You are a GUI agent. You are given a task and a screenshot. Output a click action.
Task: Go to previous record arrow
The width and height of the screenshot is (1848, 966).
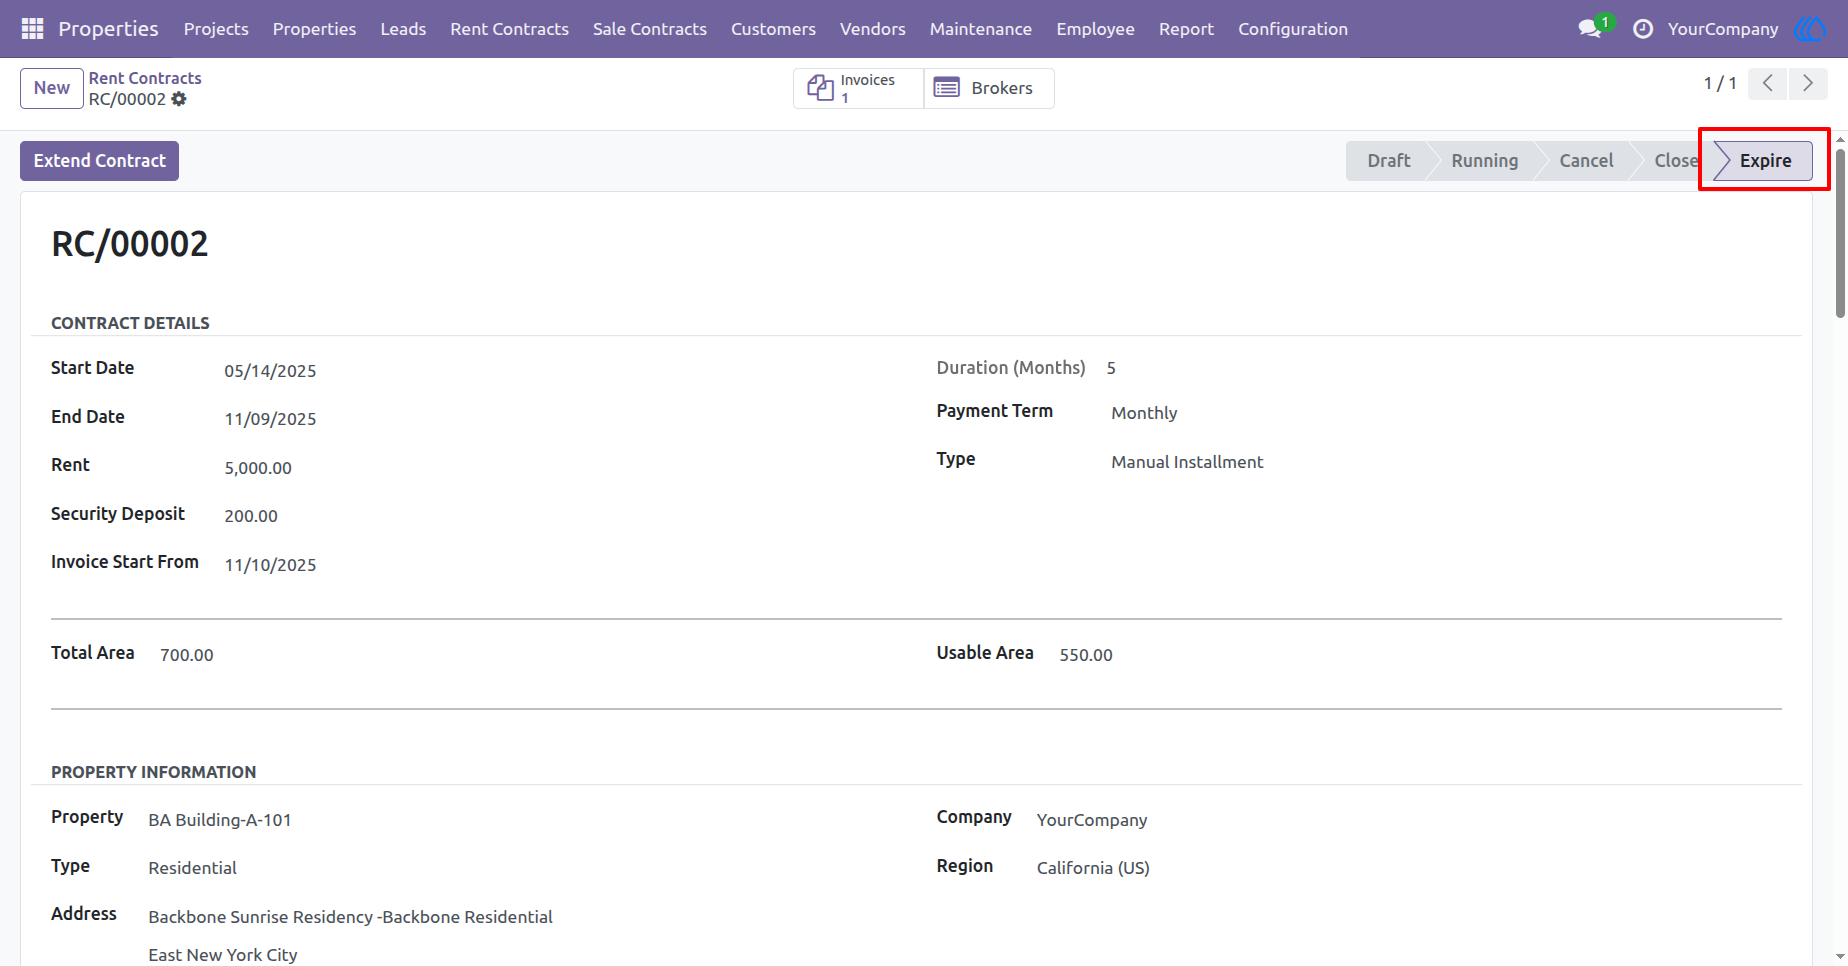[x=1768, y=84]
